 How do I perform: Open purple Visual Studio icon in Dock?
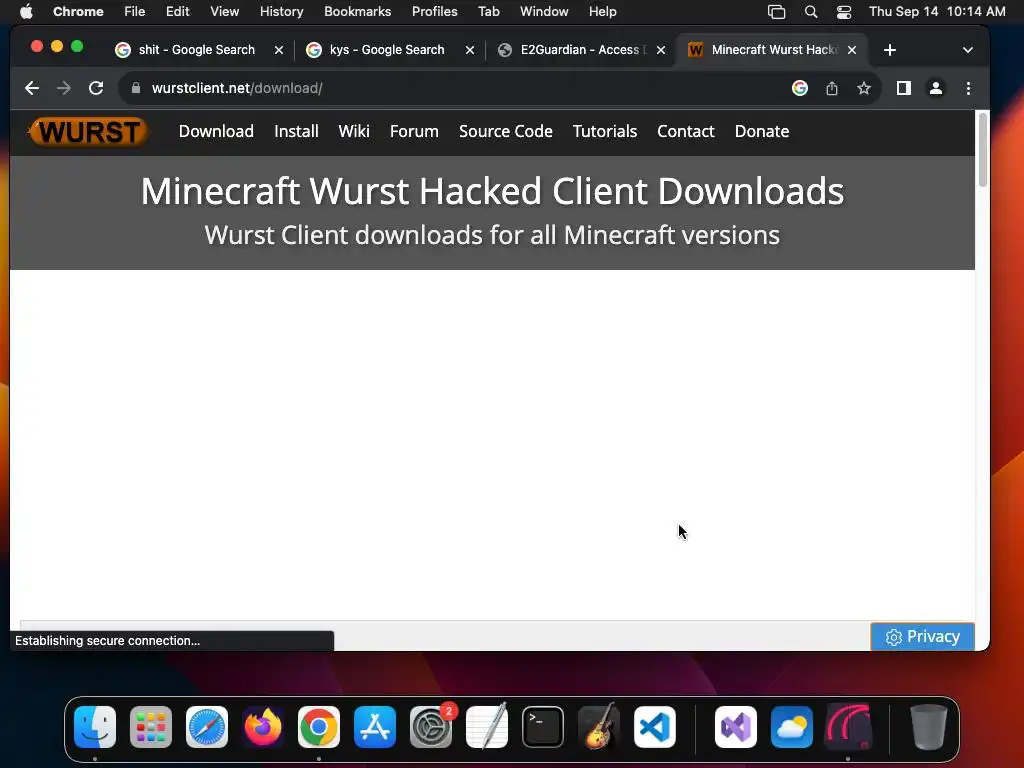pos(736,727)
